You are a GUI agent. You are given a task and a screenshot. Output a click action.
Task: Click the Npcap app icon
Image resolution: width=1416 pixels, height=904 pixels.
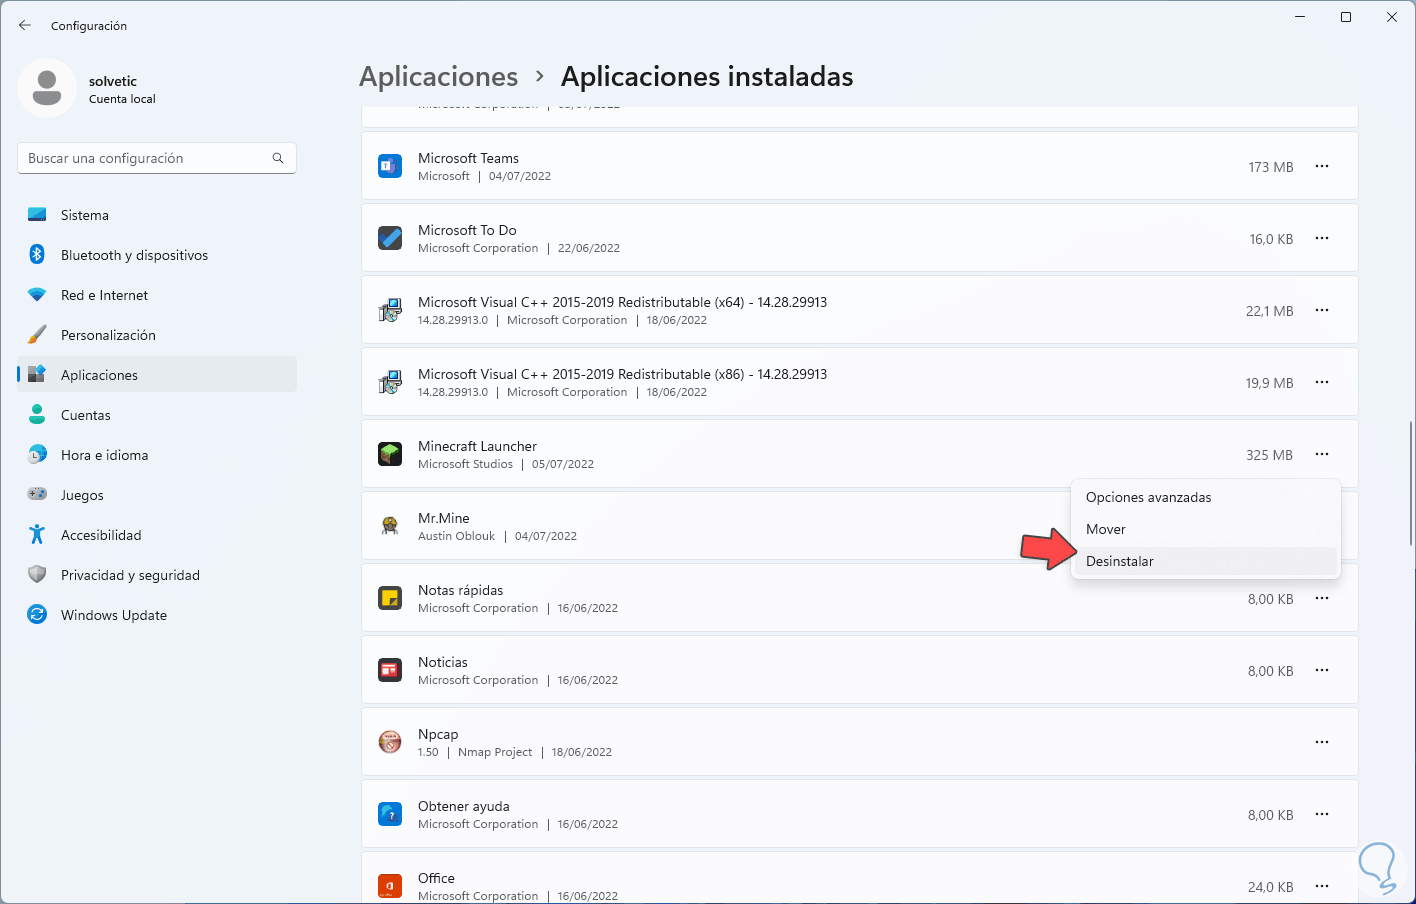point(390,742)
